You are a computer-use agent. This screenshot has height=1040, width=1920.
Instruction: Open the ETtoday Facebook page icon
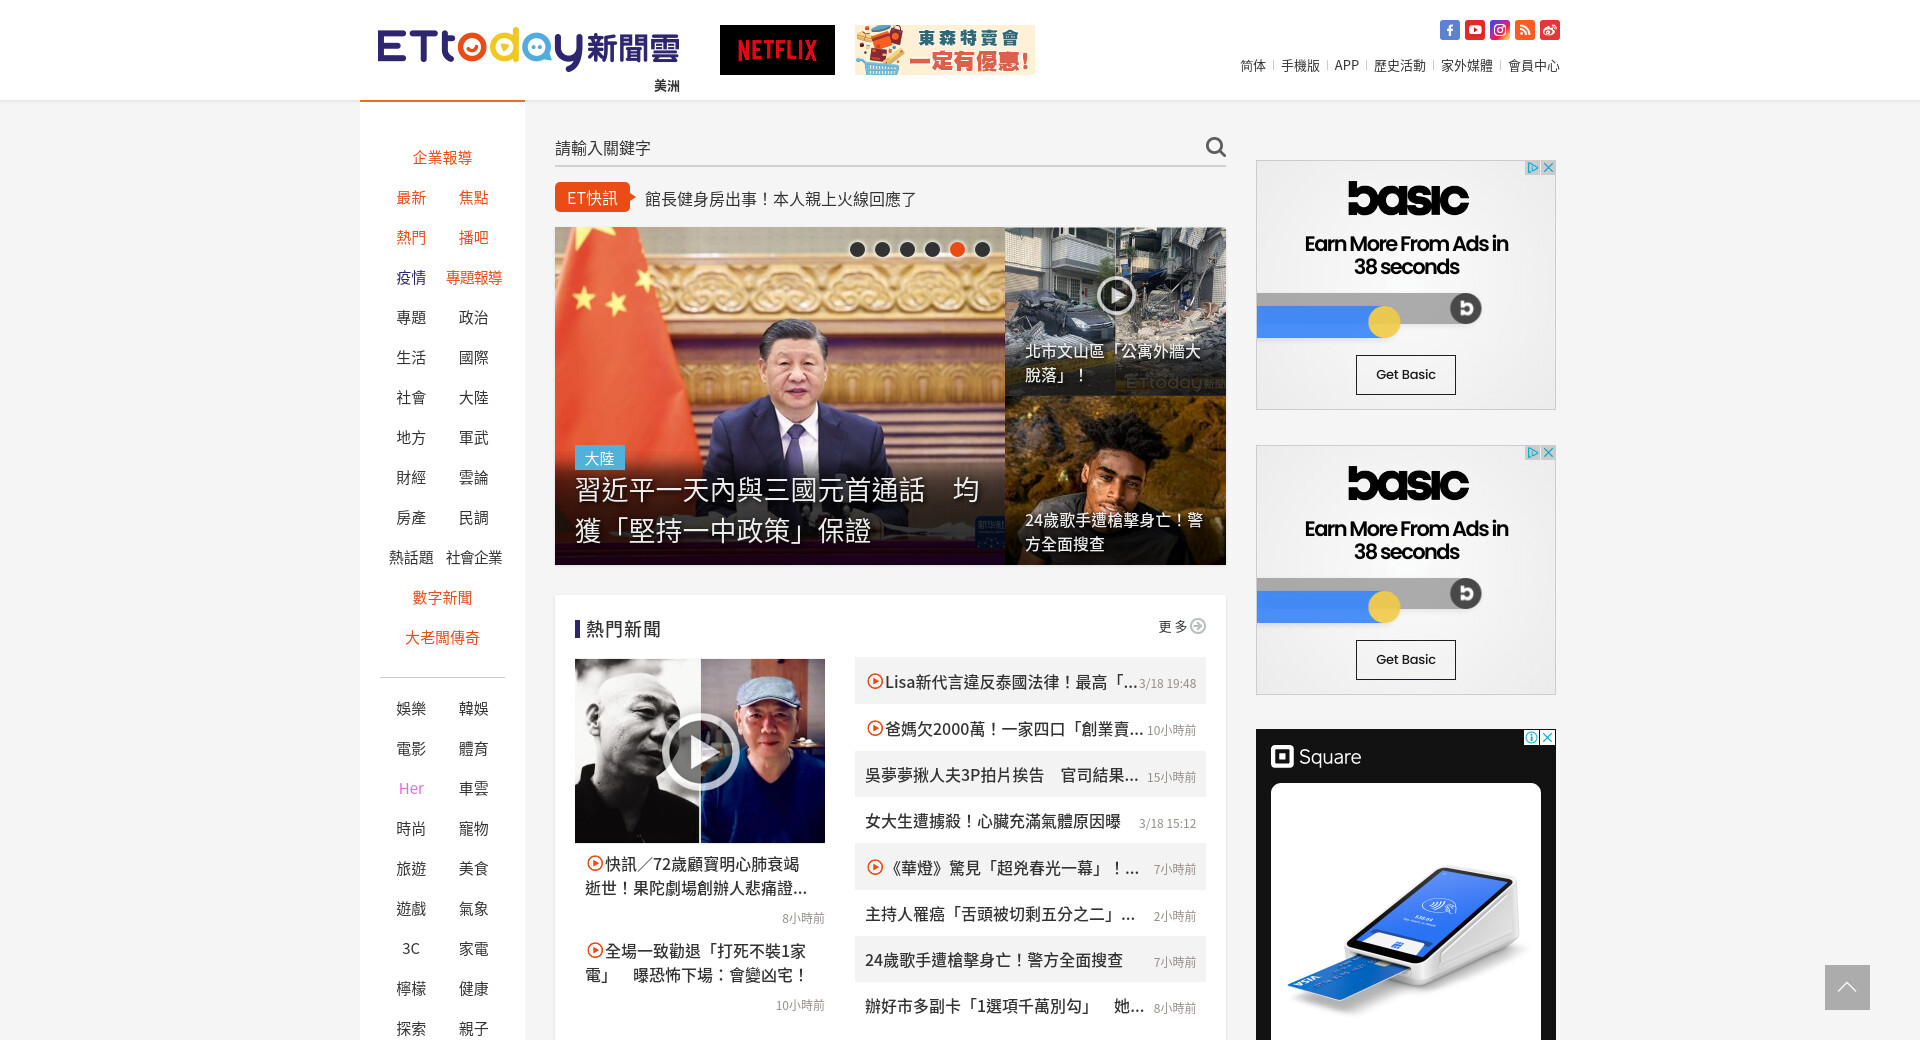point(1449,30)
